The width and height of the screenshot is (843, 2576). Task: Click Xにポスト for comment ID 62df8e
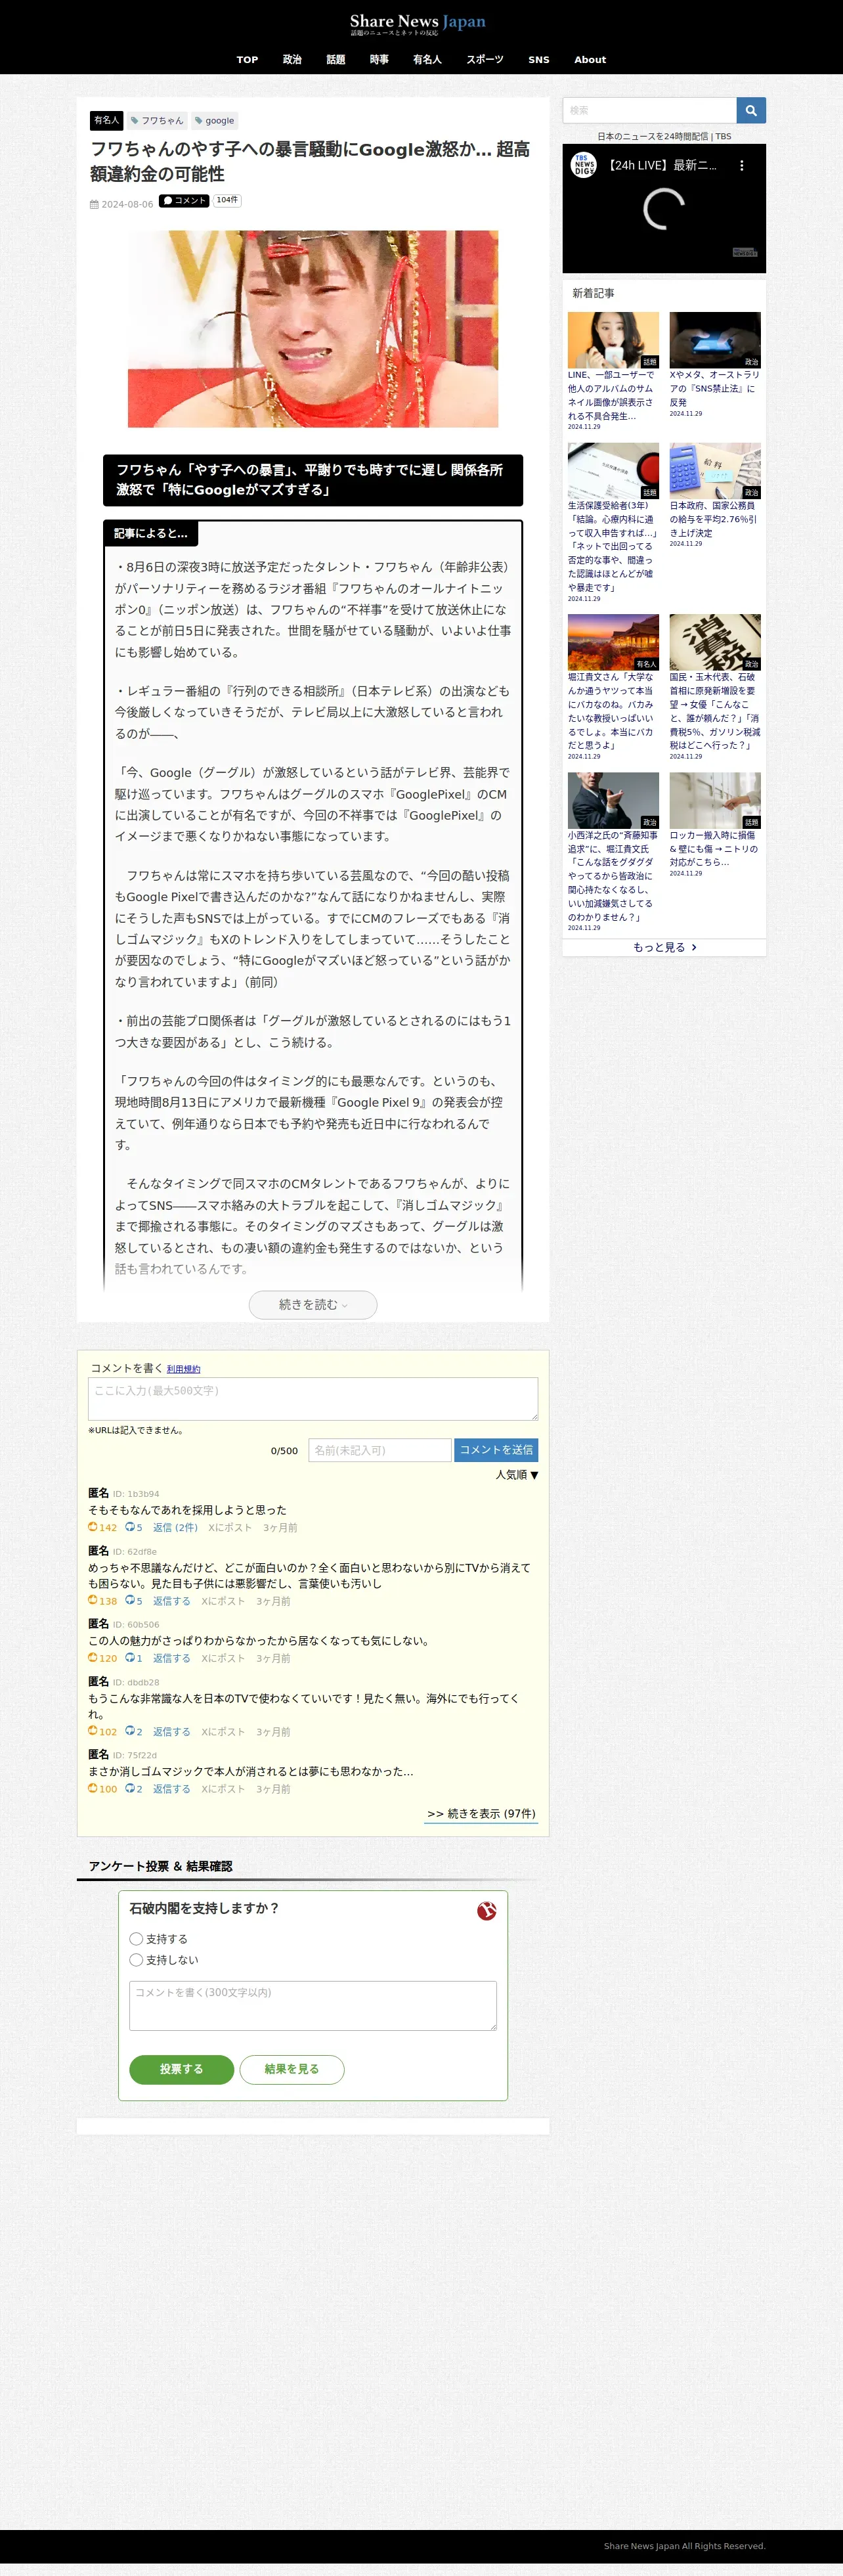tap(223, 1601)
